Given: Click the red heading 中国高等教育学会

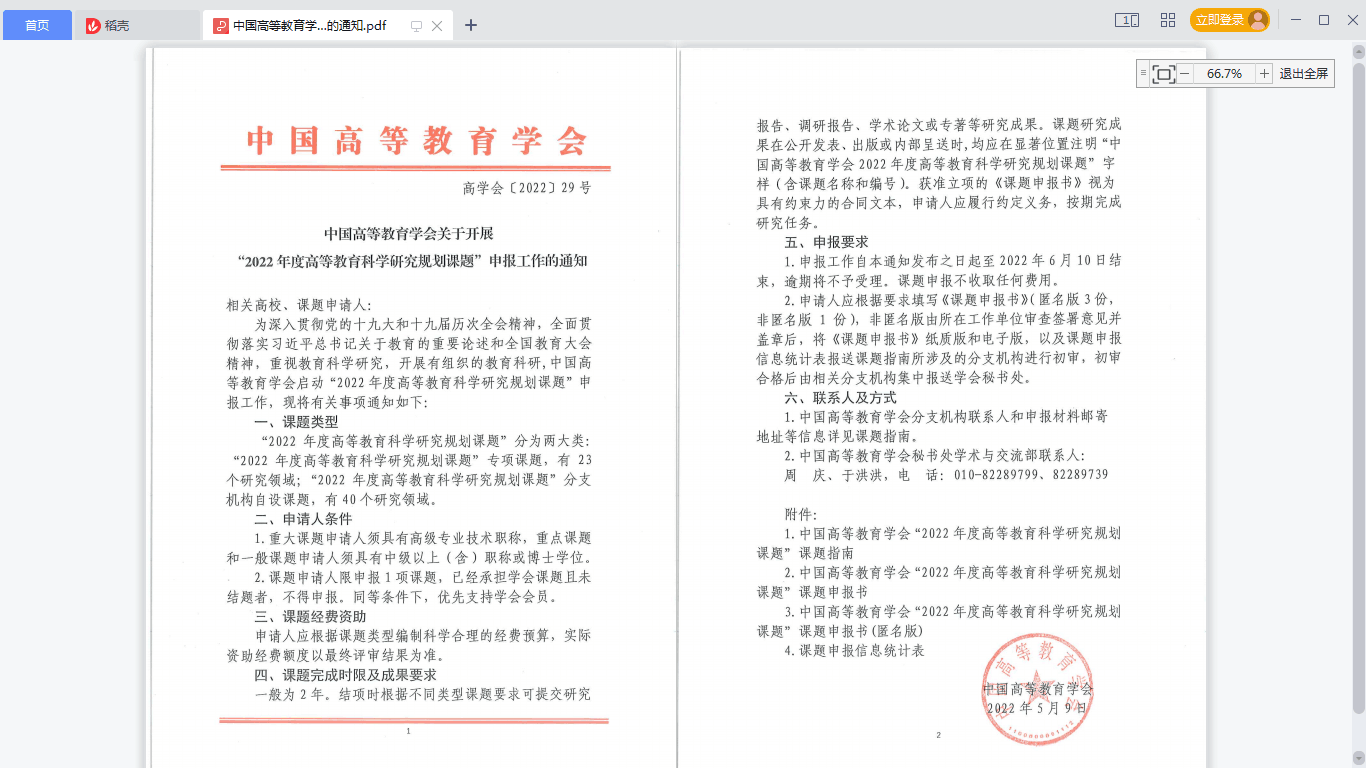Looking at the screenshot, I should point(416,140).
